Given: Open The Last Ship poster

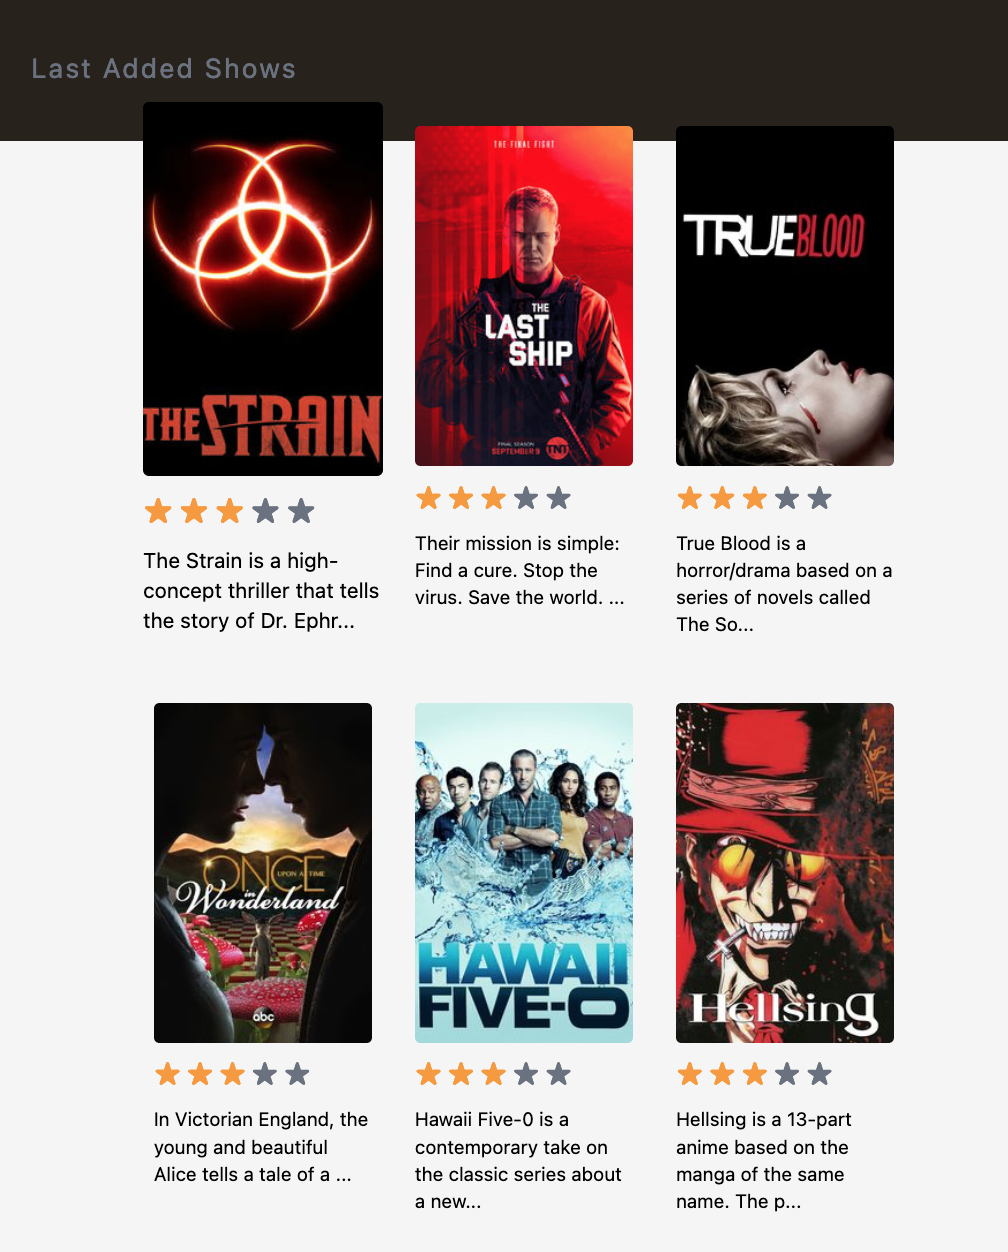Looking at the screenshot, I should 524,296.
